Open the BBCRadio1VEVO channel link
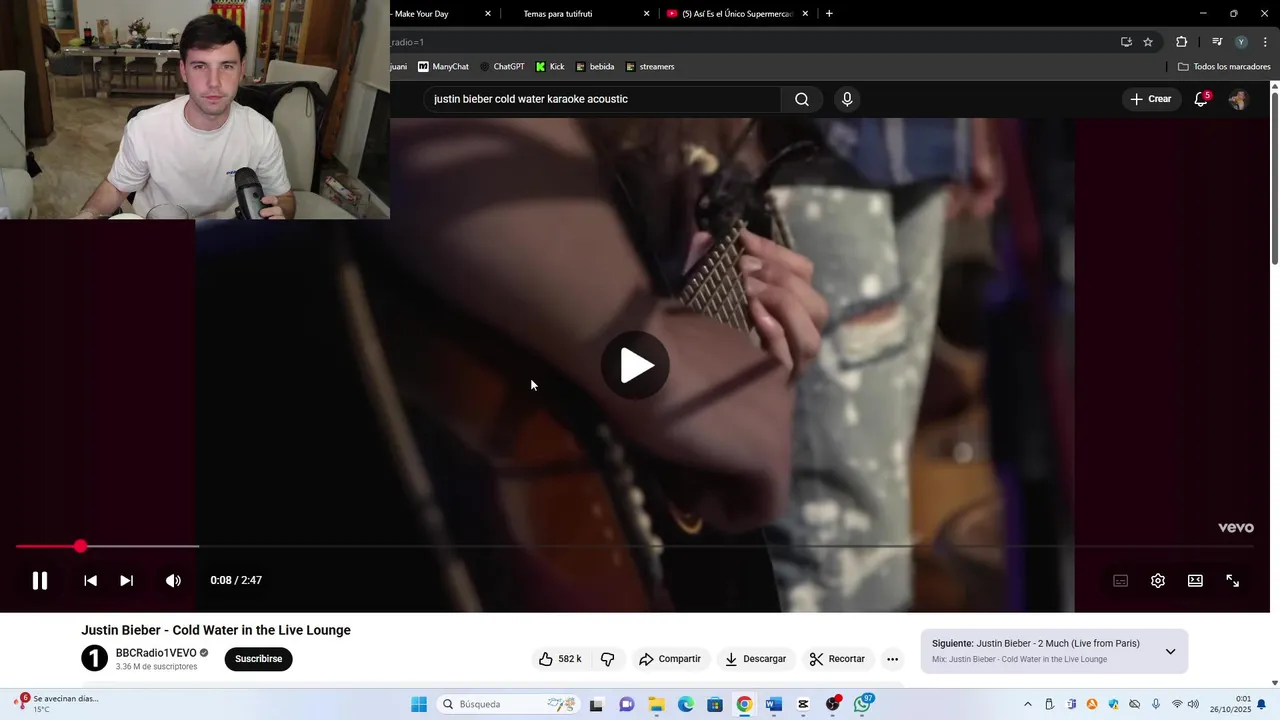1280x720 pixels. (156, 653)
